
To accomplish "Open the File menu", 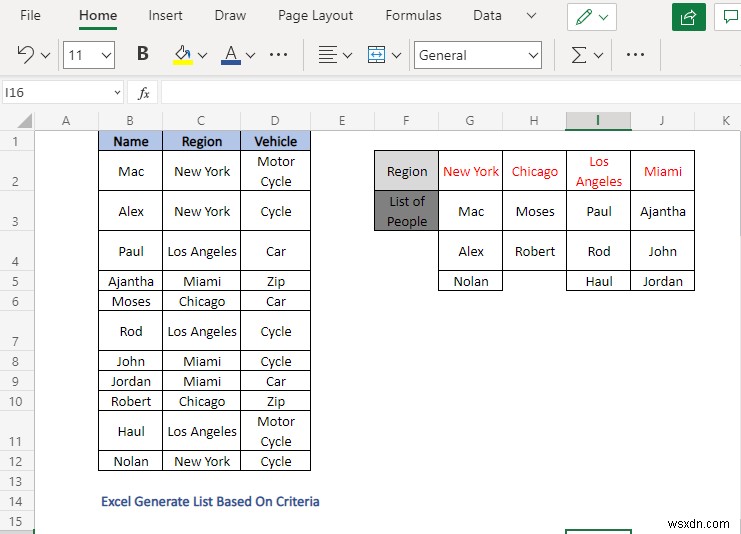I will [x=30, y=16].
